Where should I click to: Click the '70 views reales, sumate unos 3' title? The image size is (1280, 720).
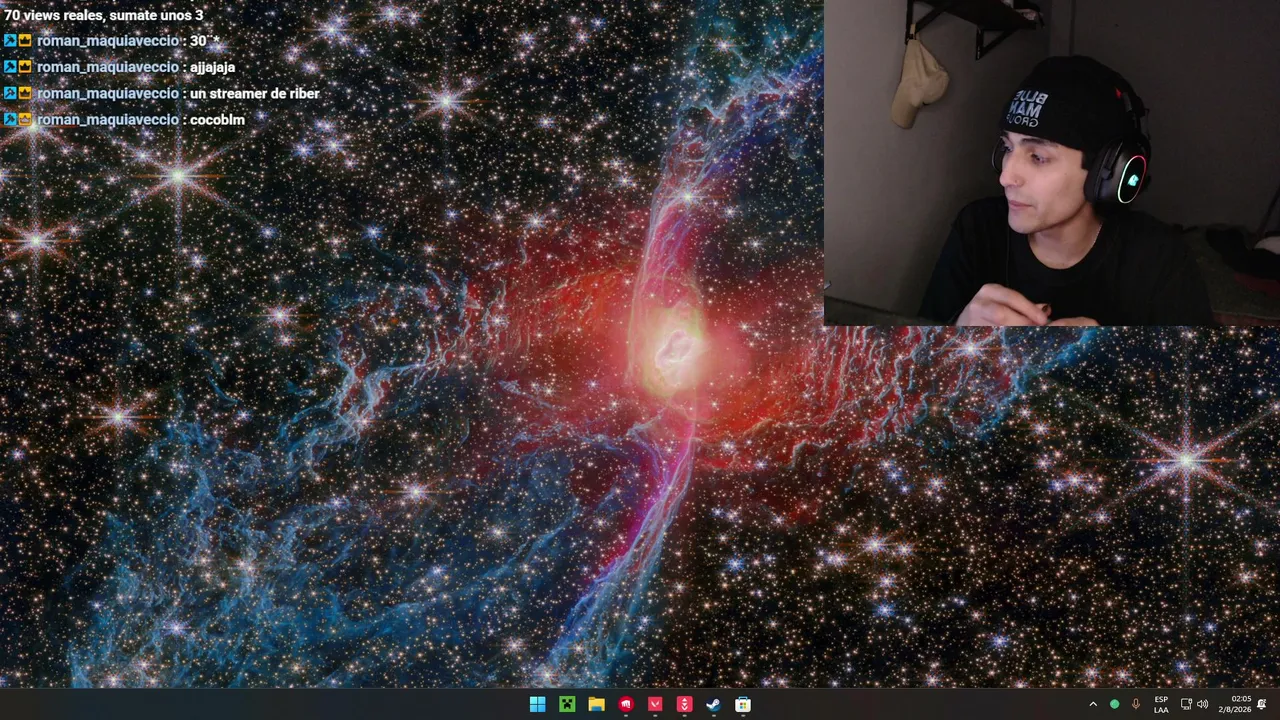pyautogui.click(x=103, y=15)
